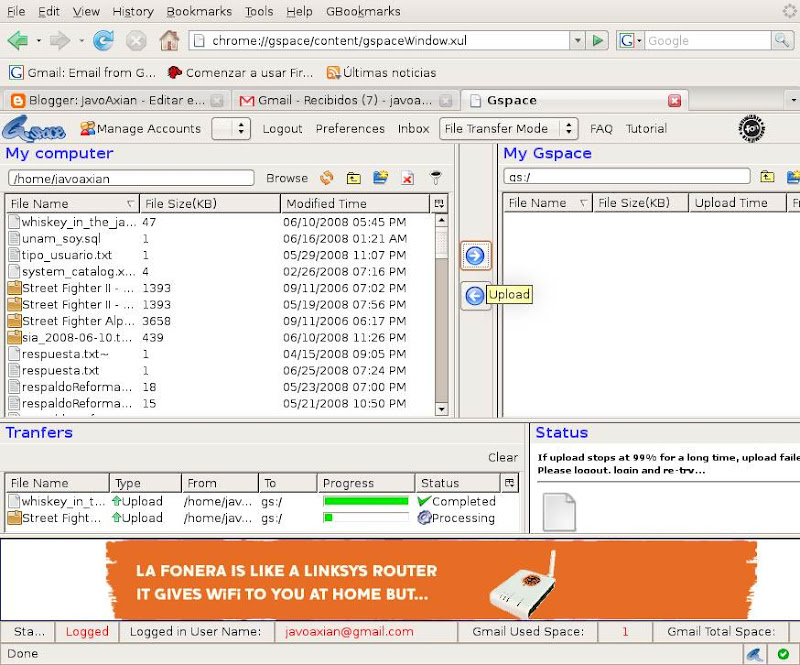Switch to the Blogger: JavoAxian tab

(116, 101)
